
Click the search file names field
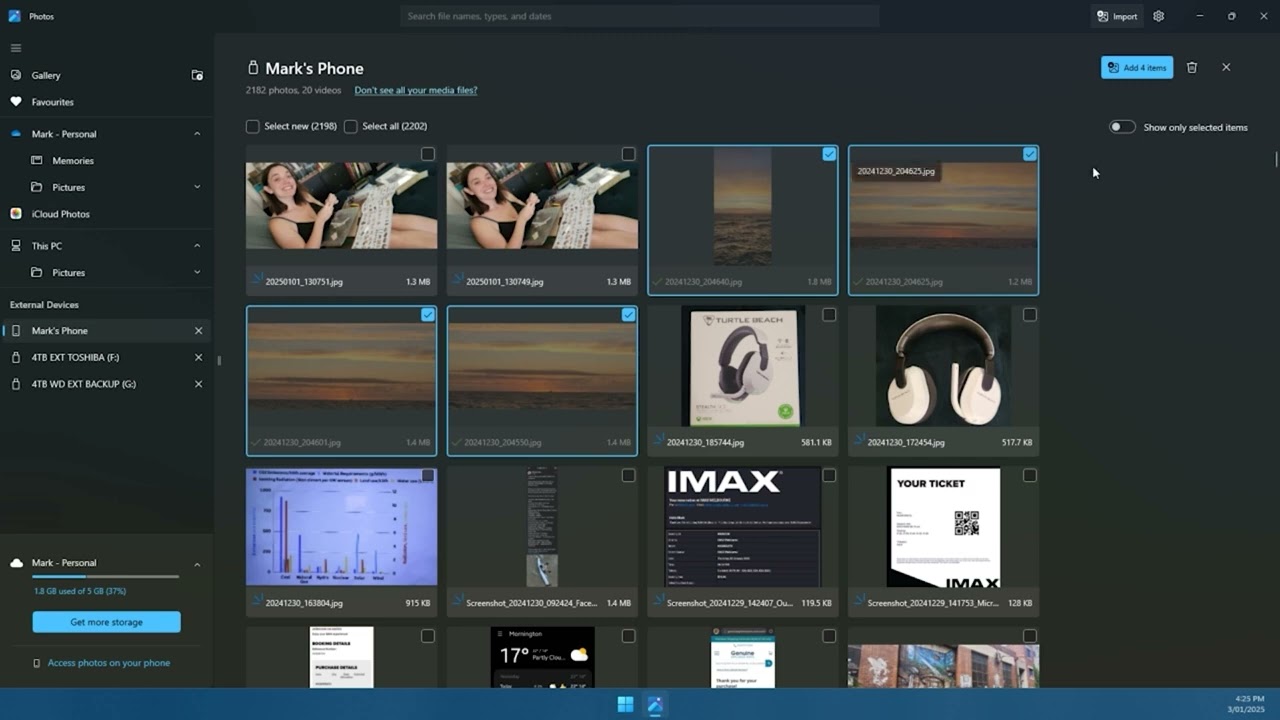pos(640,16)
